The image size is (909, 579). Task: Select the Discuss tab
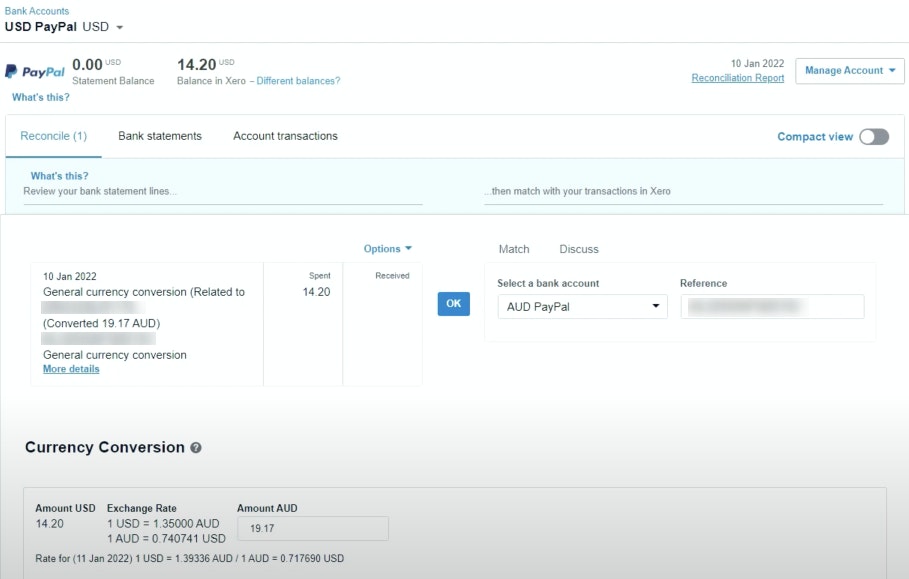[x=579, y=249]
